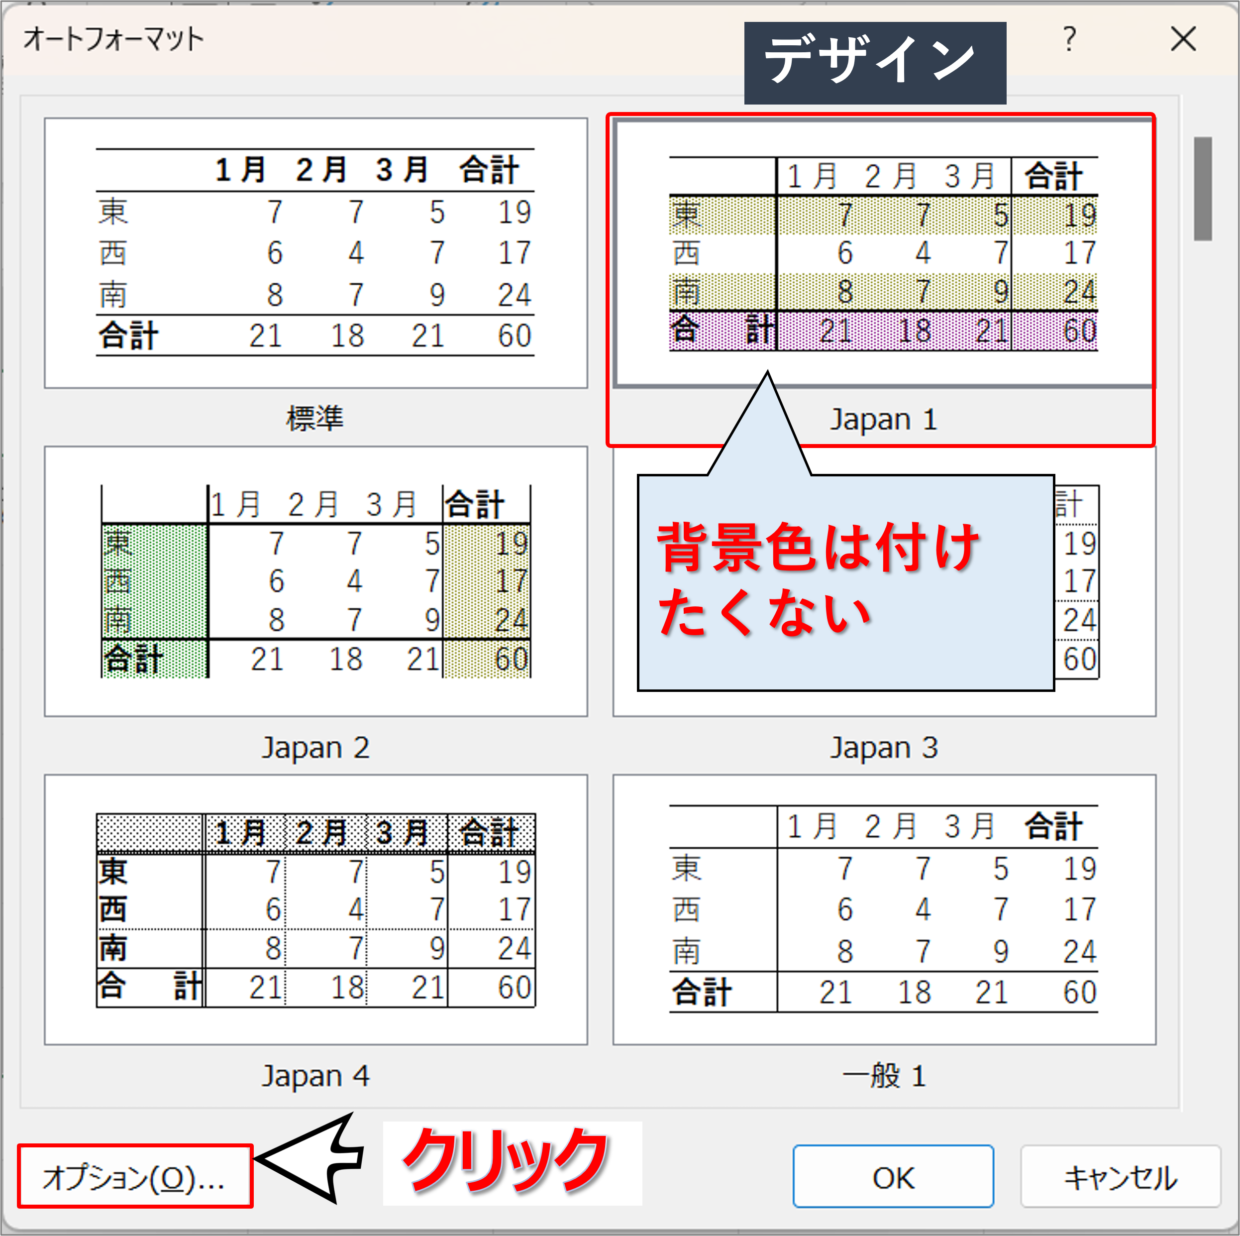
Task: Select the 一般 1 table format preview
Action: (x=883, y=909)
